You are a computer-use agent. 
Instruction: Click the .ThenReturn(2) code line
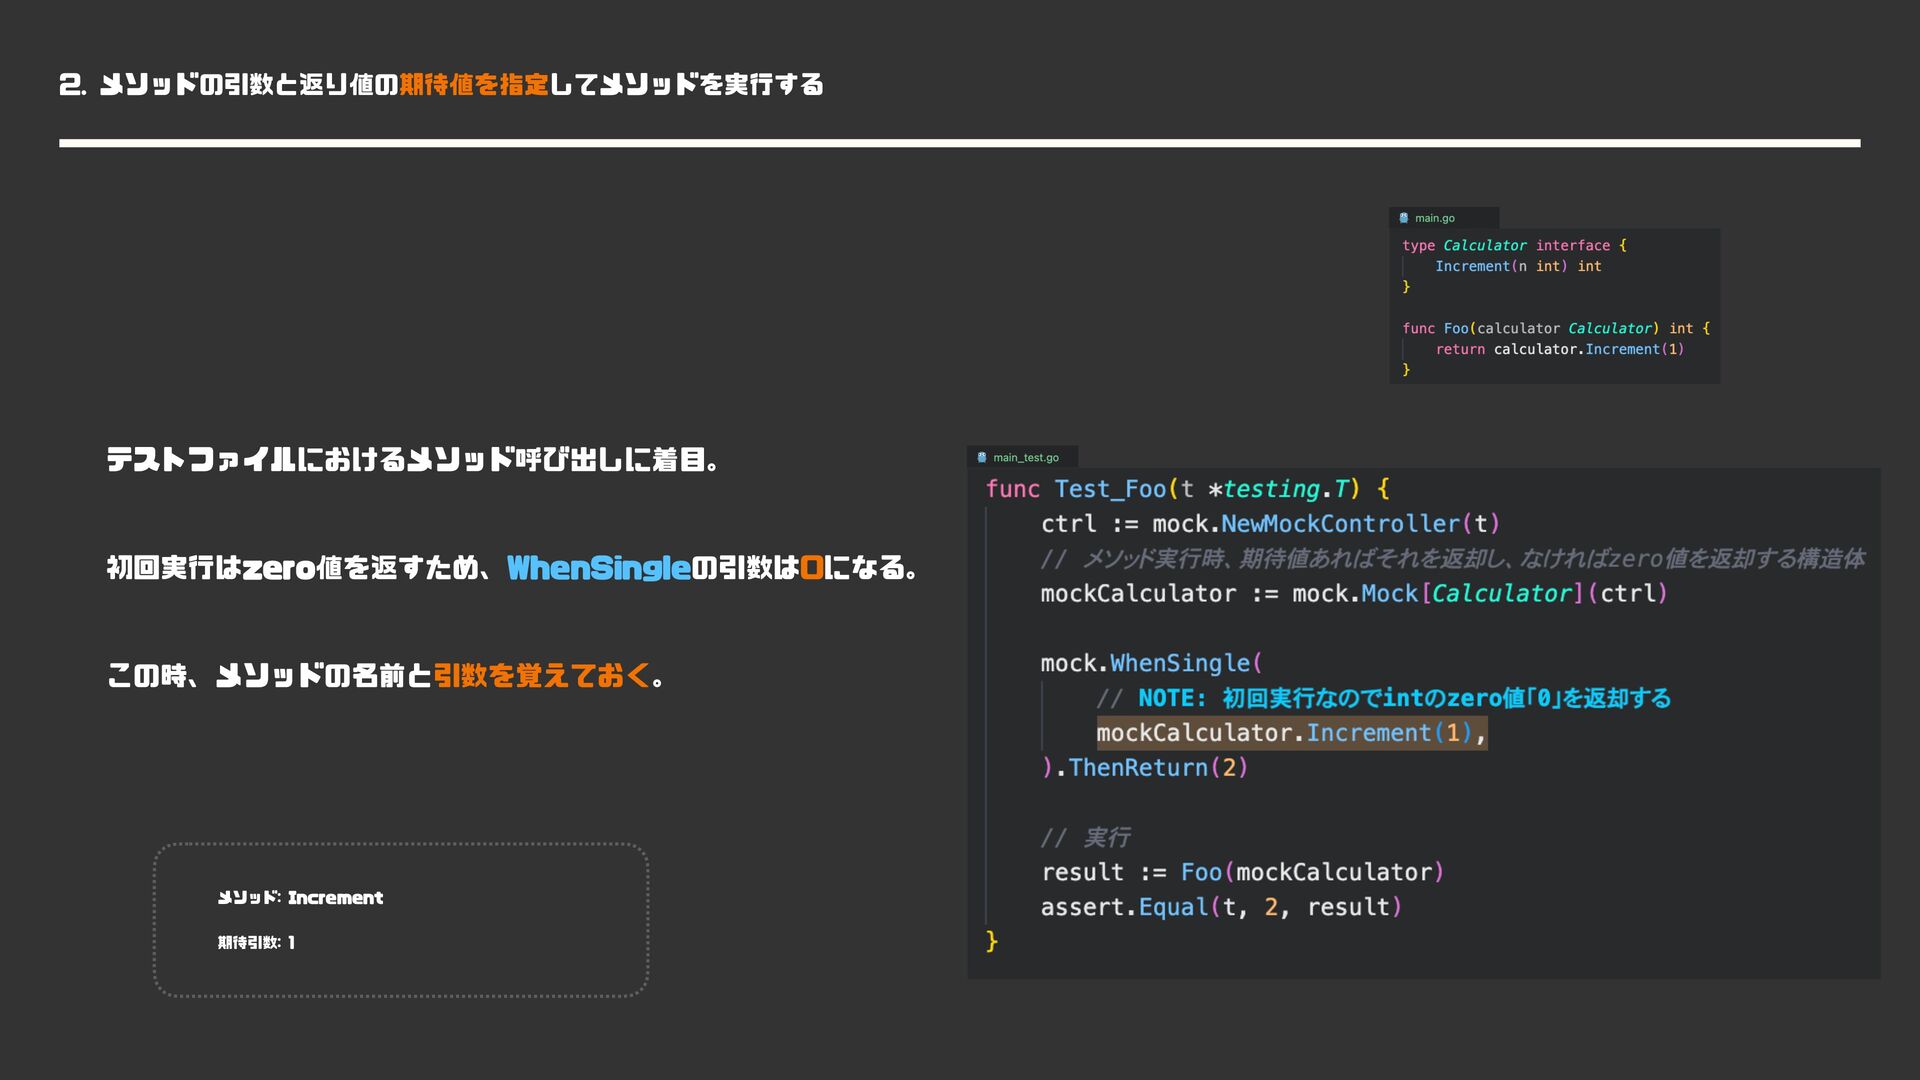coord(1144,768)
